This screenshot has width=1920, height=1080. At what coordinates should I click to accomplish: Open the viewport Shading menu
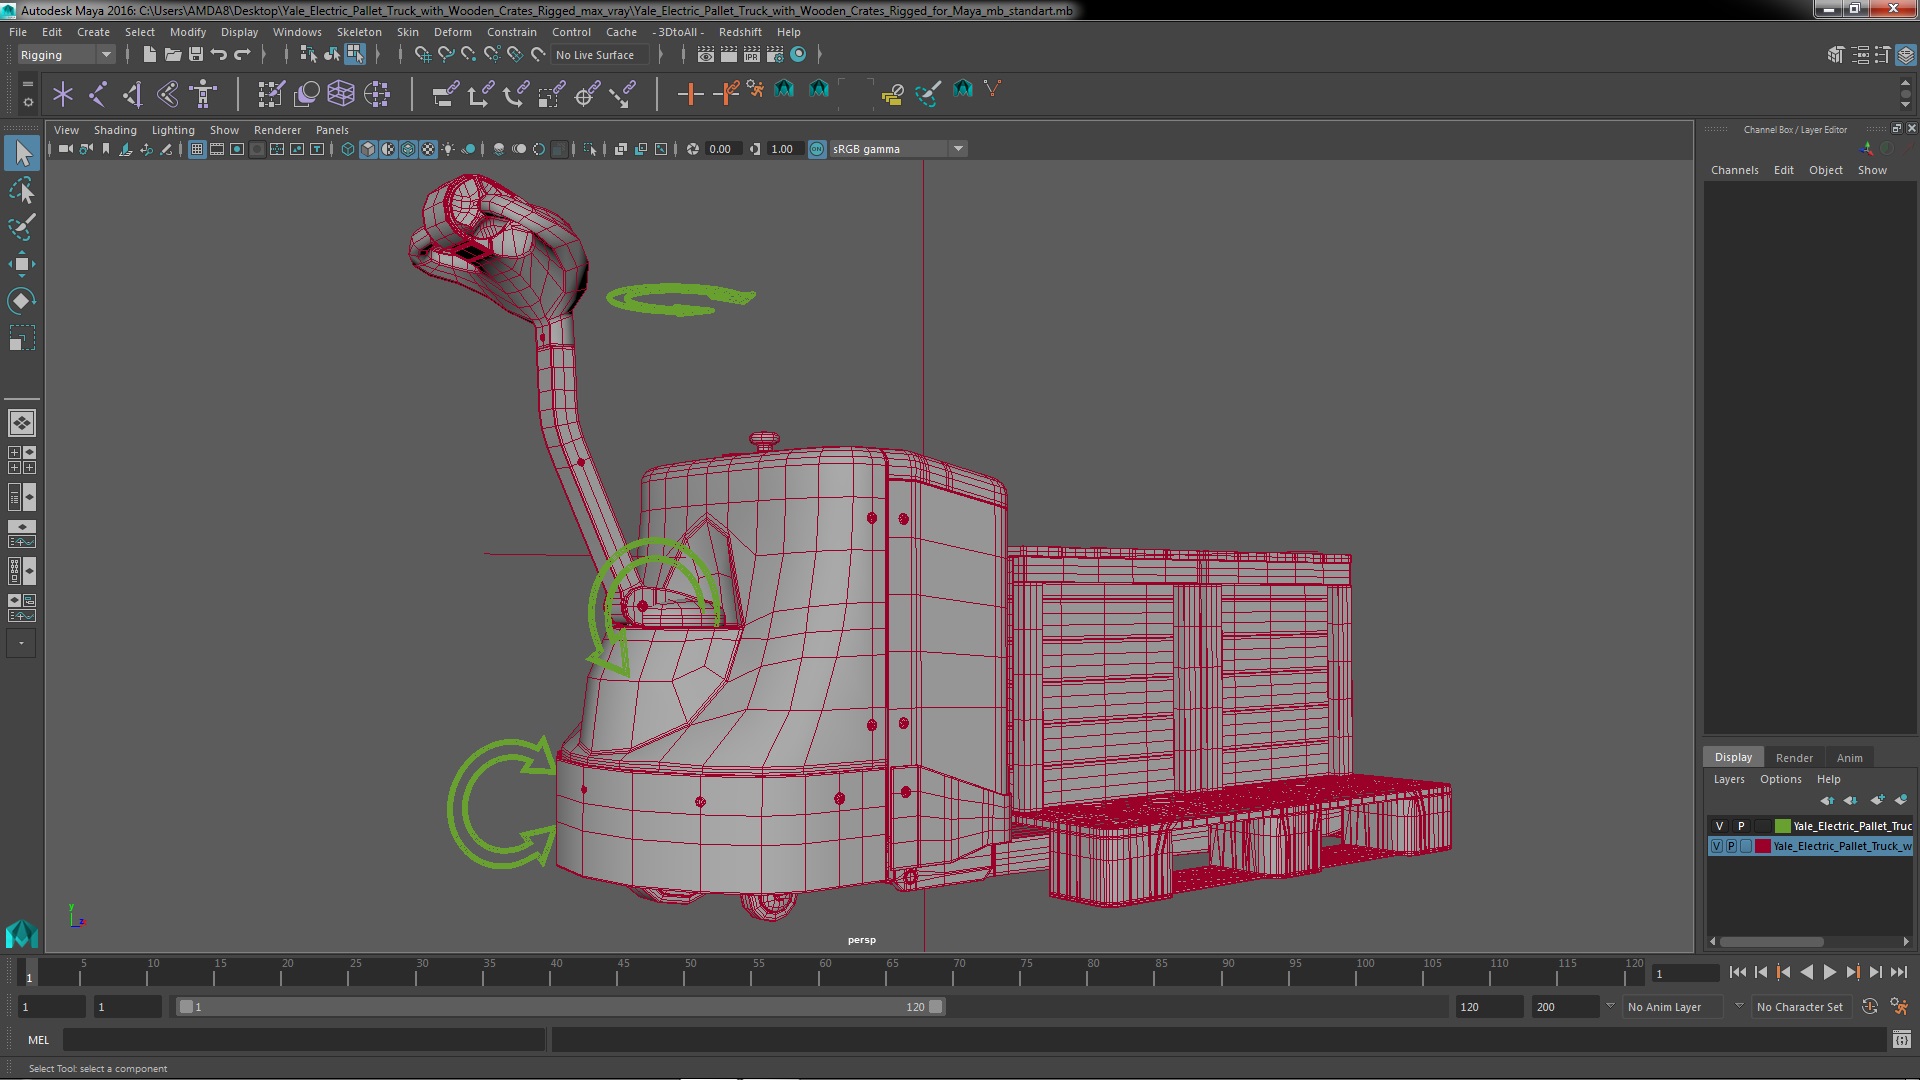click(115, 130)
